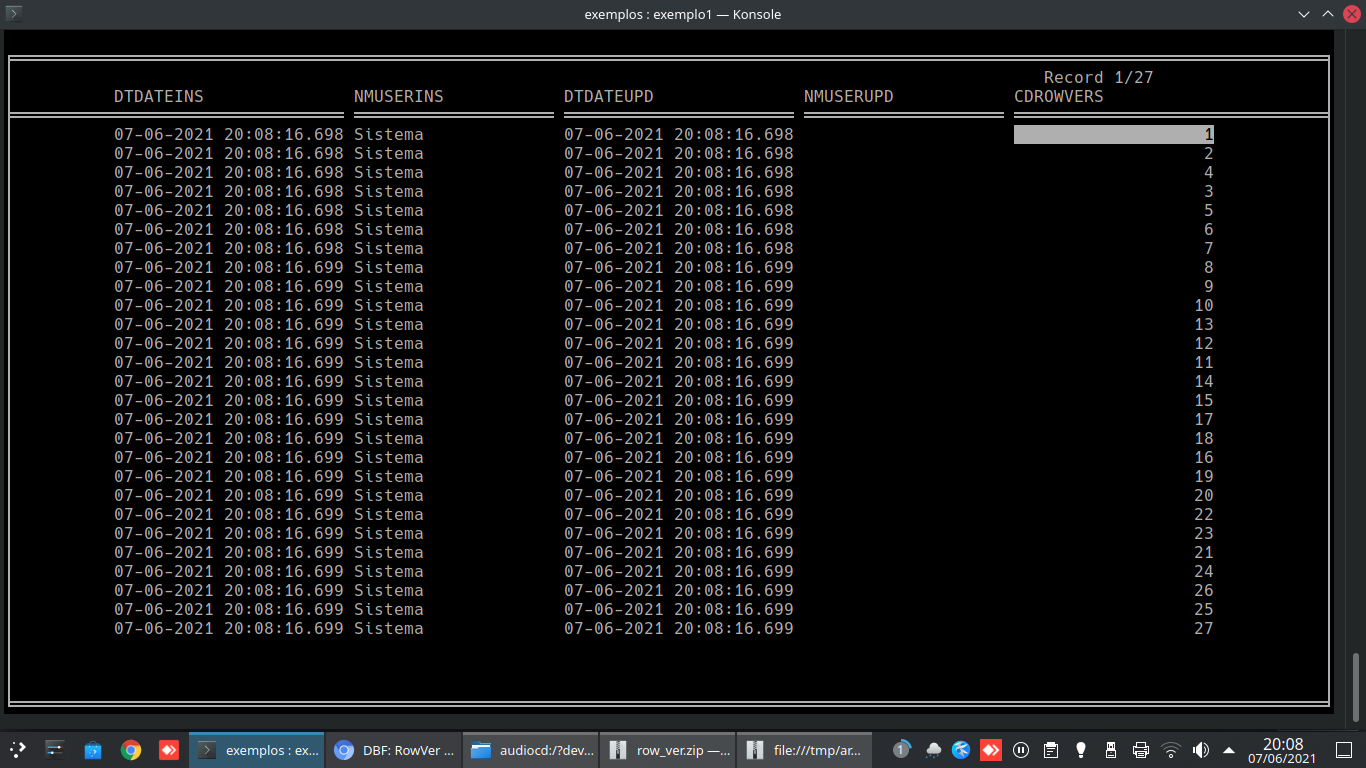Maximize the Konsole window
Screen dimensions: 1366x768
1328,14
